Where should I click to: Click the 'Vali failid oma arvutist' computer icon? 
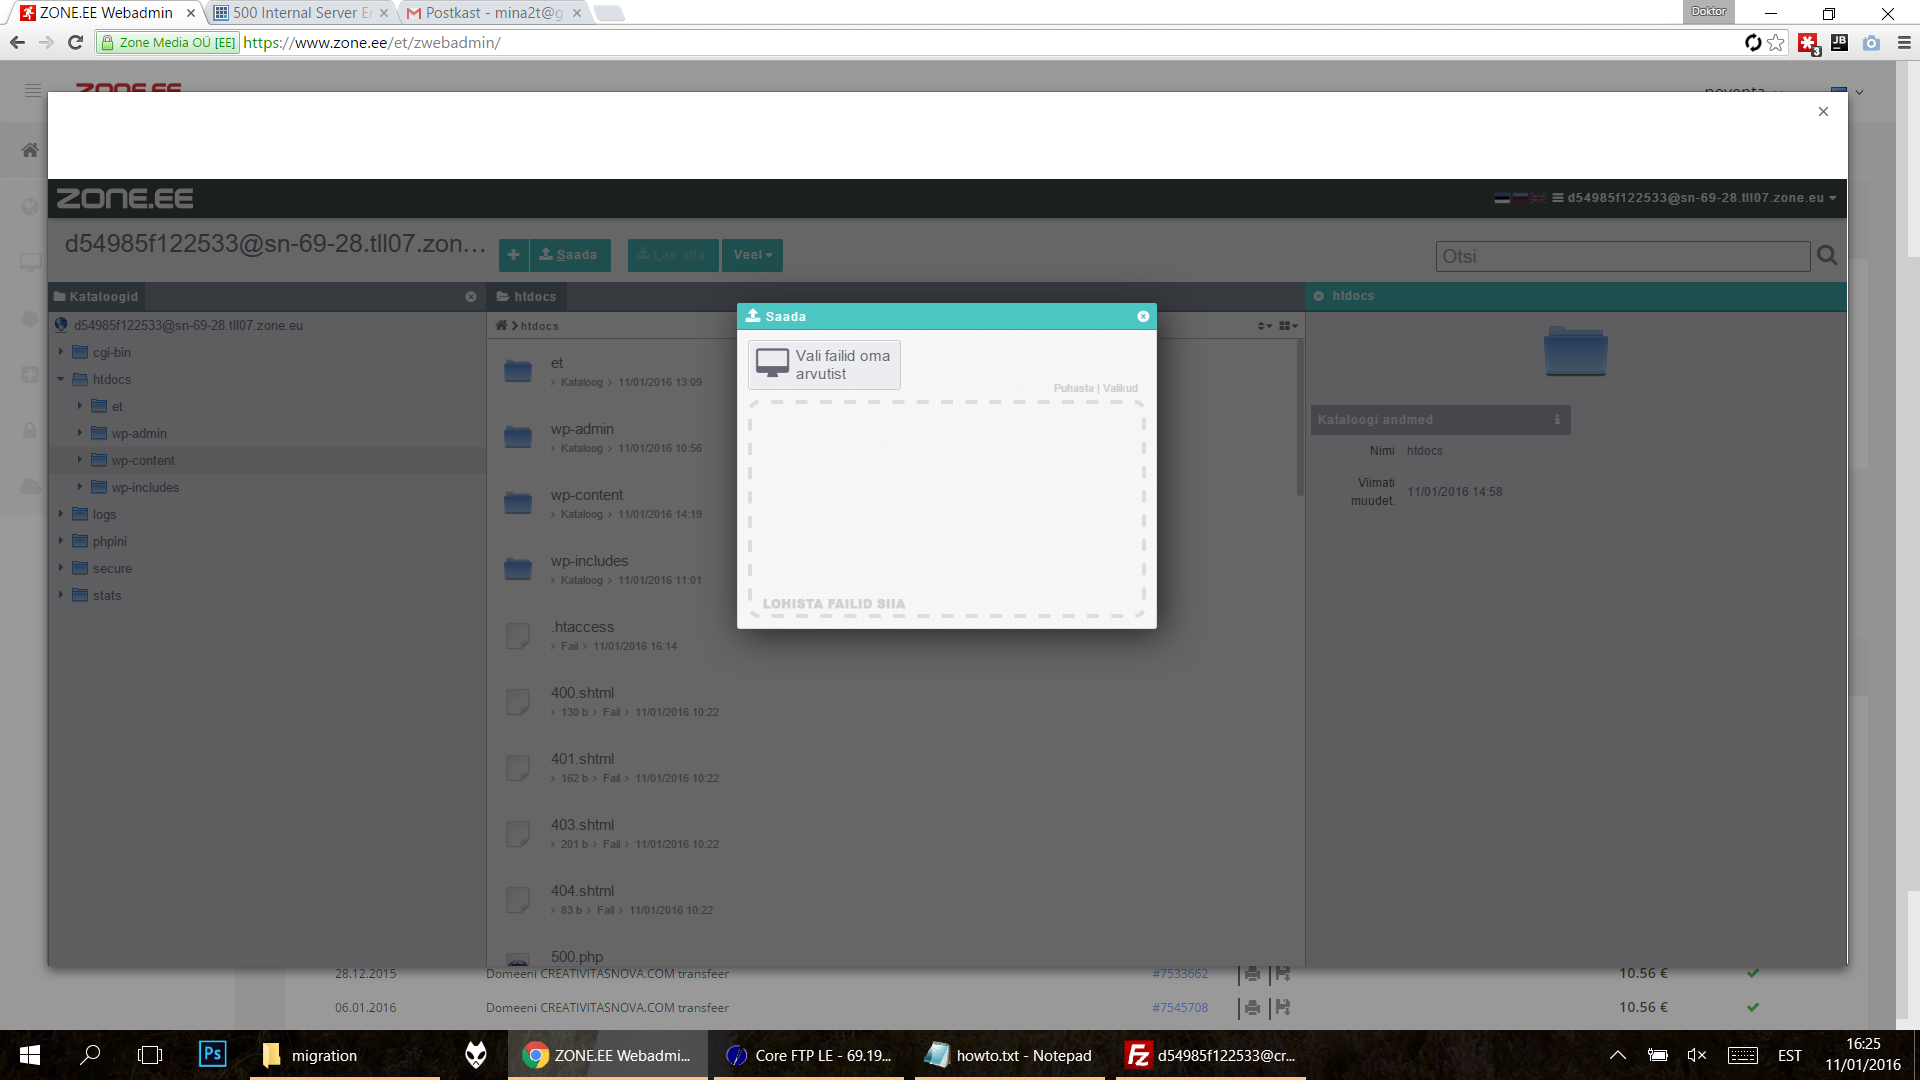(769, 364)
